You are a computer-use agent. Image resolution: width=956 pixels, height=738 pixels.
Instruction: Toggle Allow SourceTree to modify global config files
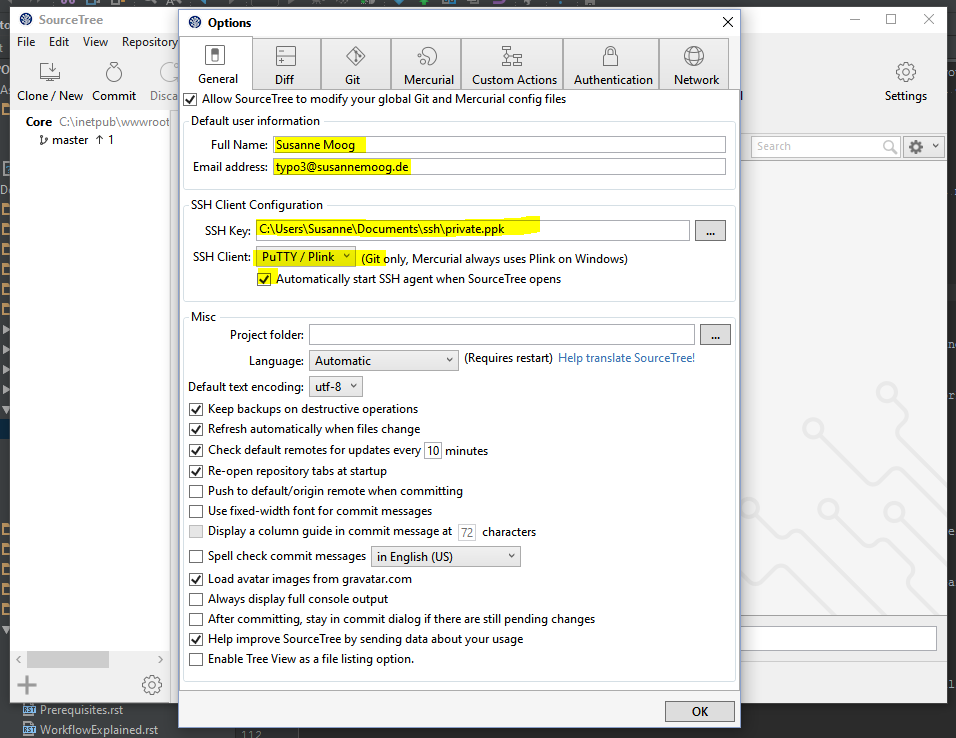coord(190,99)
